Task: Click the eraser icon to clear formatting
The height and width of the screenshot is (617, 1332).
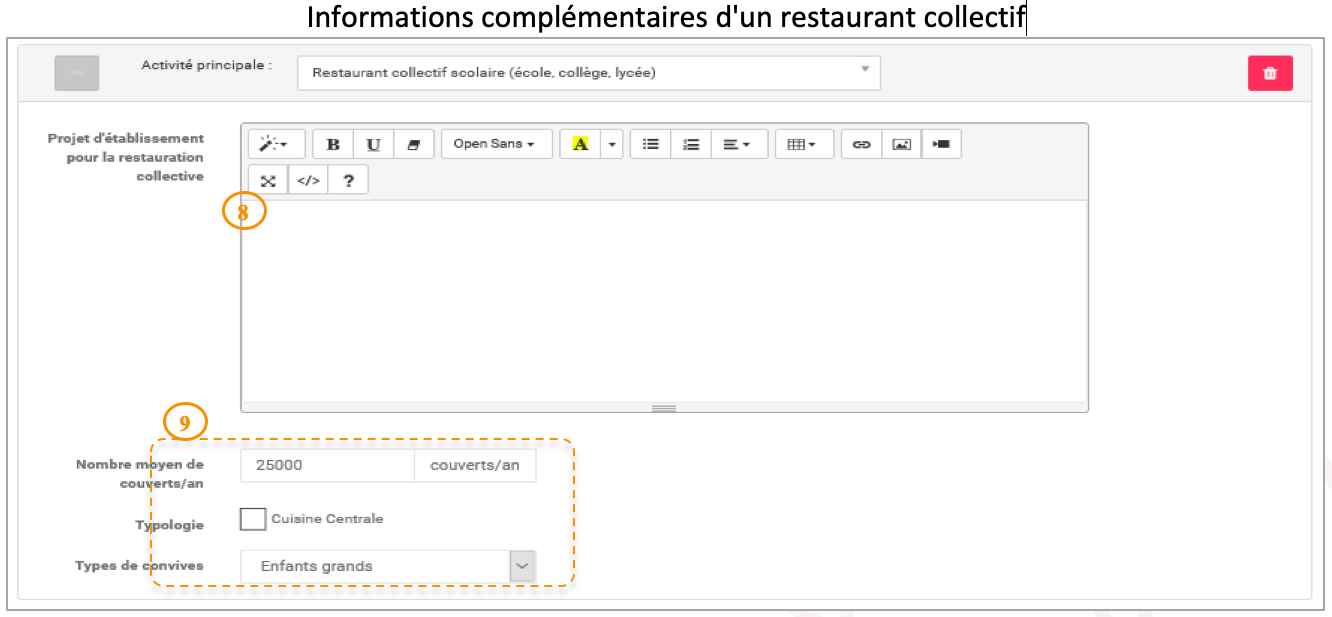Action: pos(413,144)
